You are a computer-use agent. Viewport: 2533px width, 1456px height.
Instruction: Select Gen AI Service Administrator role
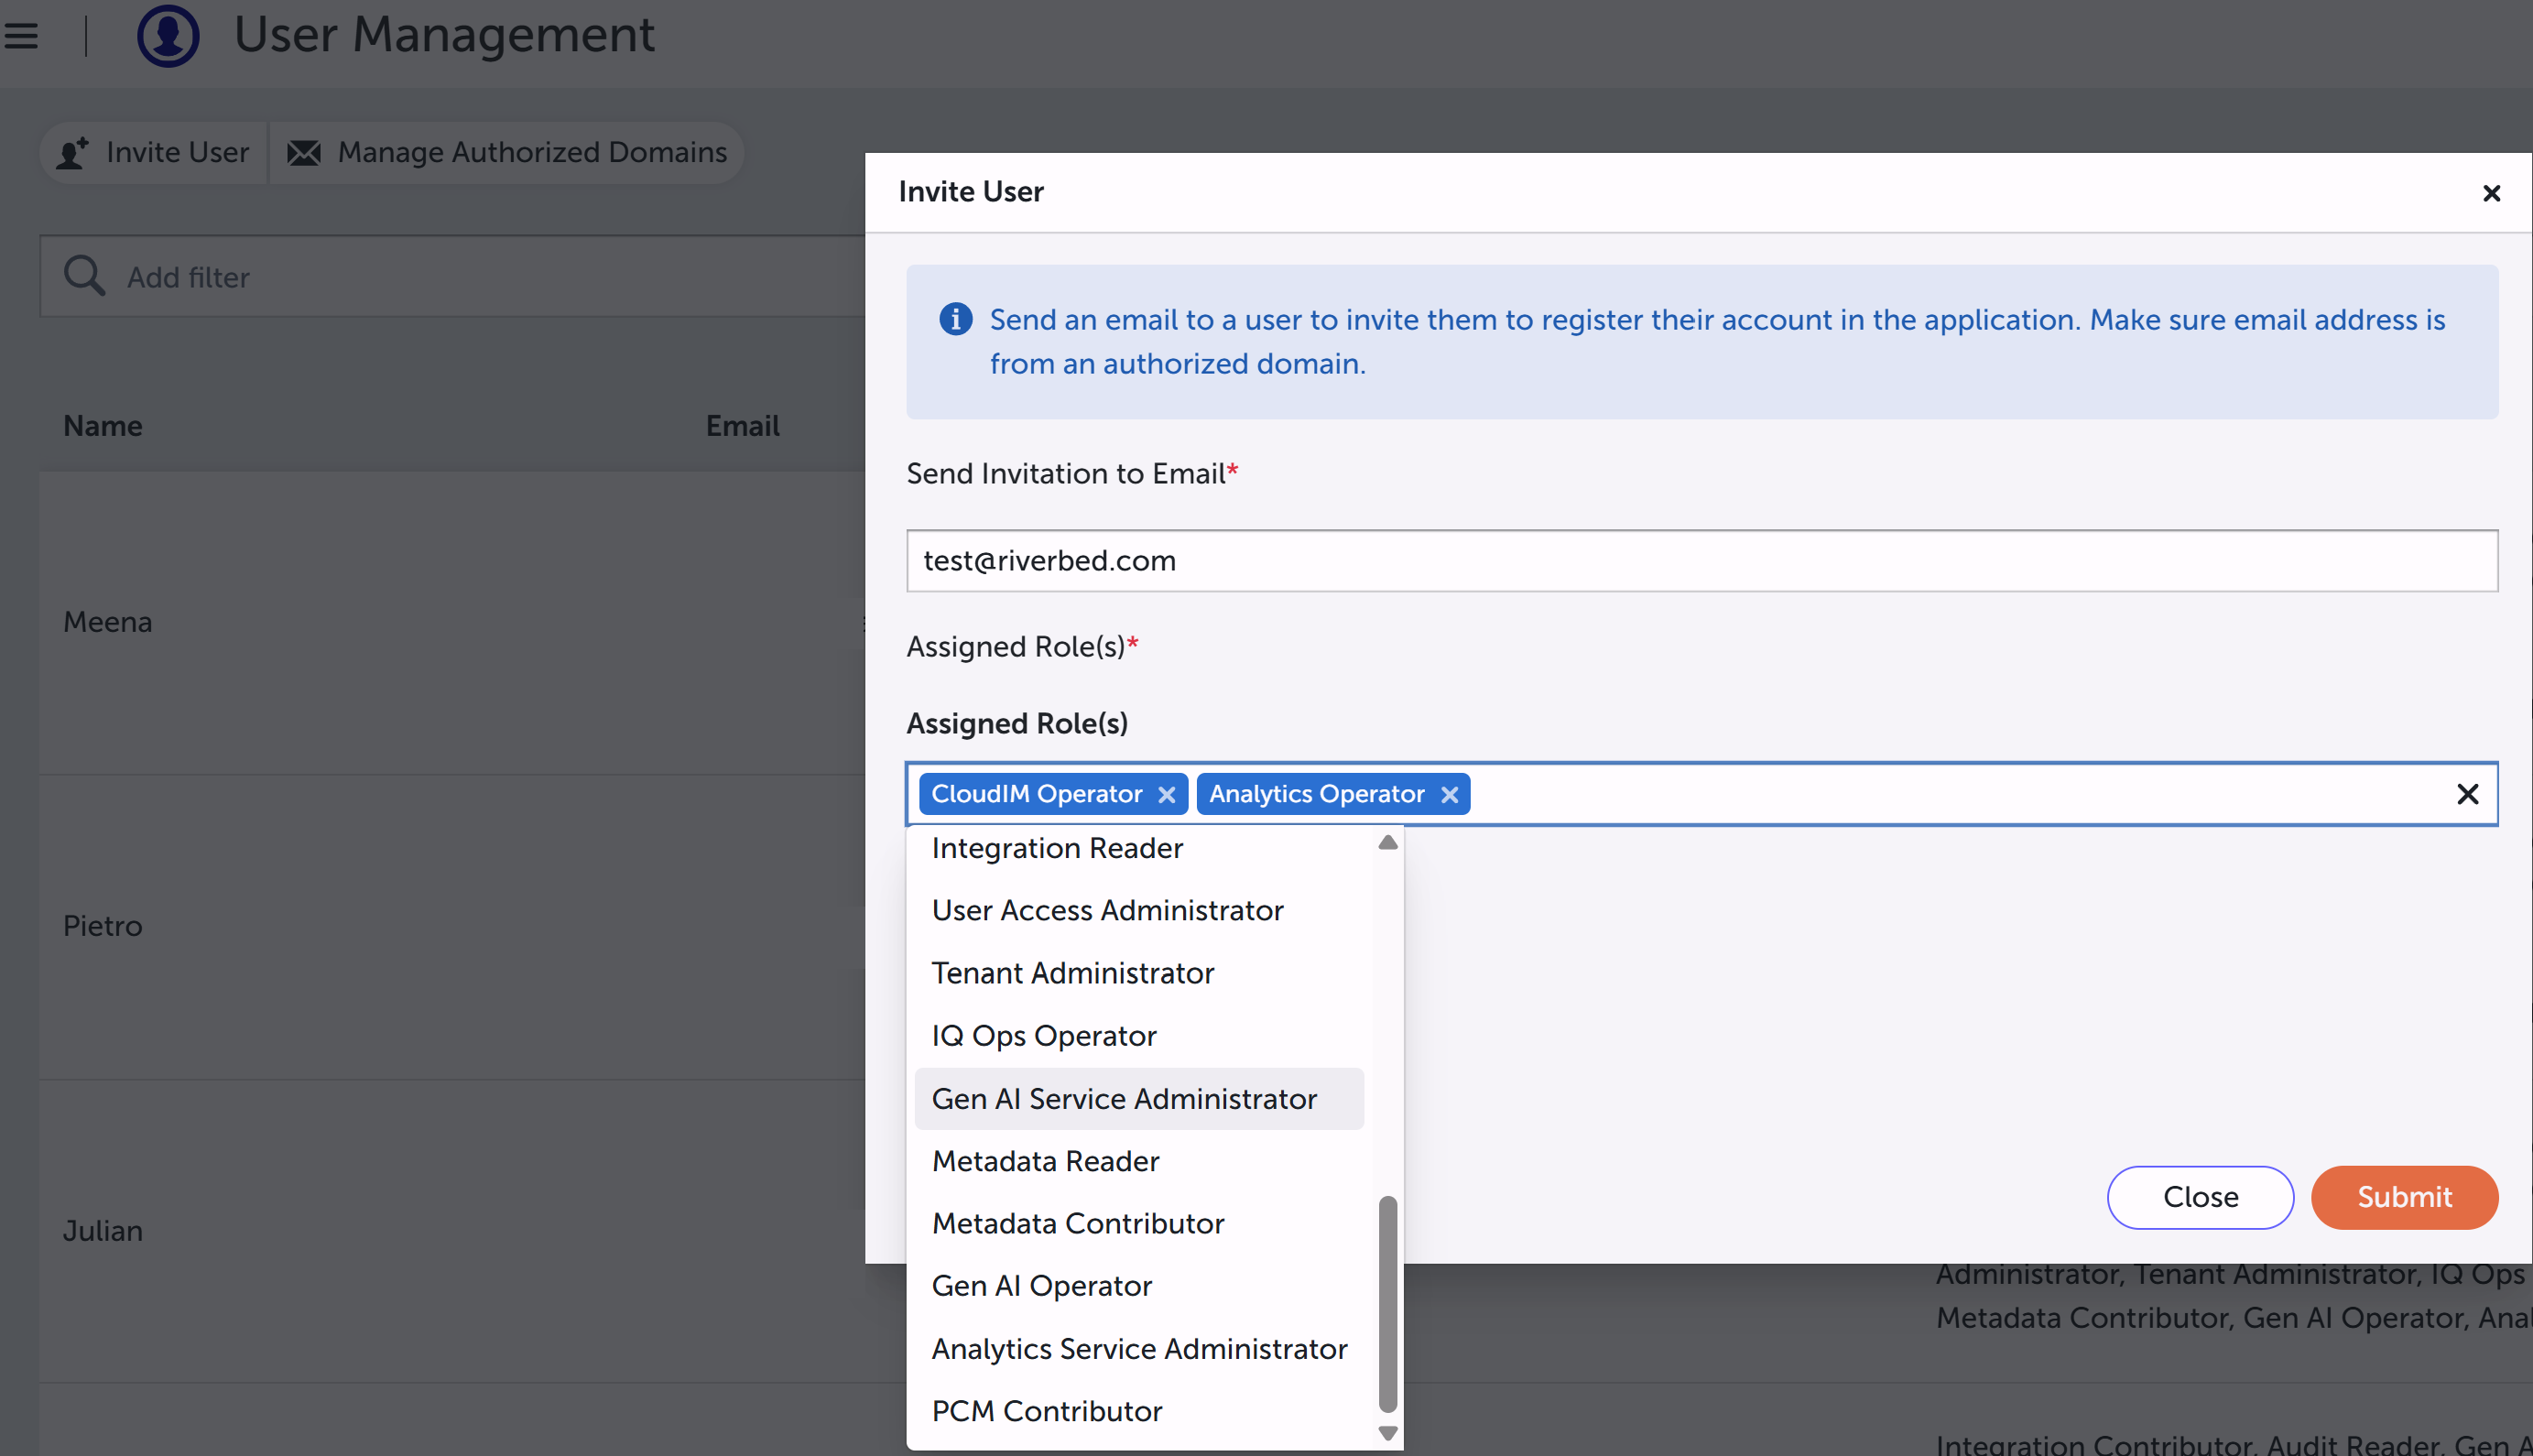click(x=1139, y=1099)
